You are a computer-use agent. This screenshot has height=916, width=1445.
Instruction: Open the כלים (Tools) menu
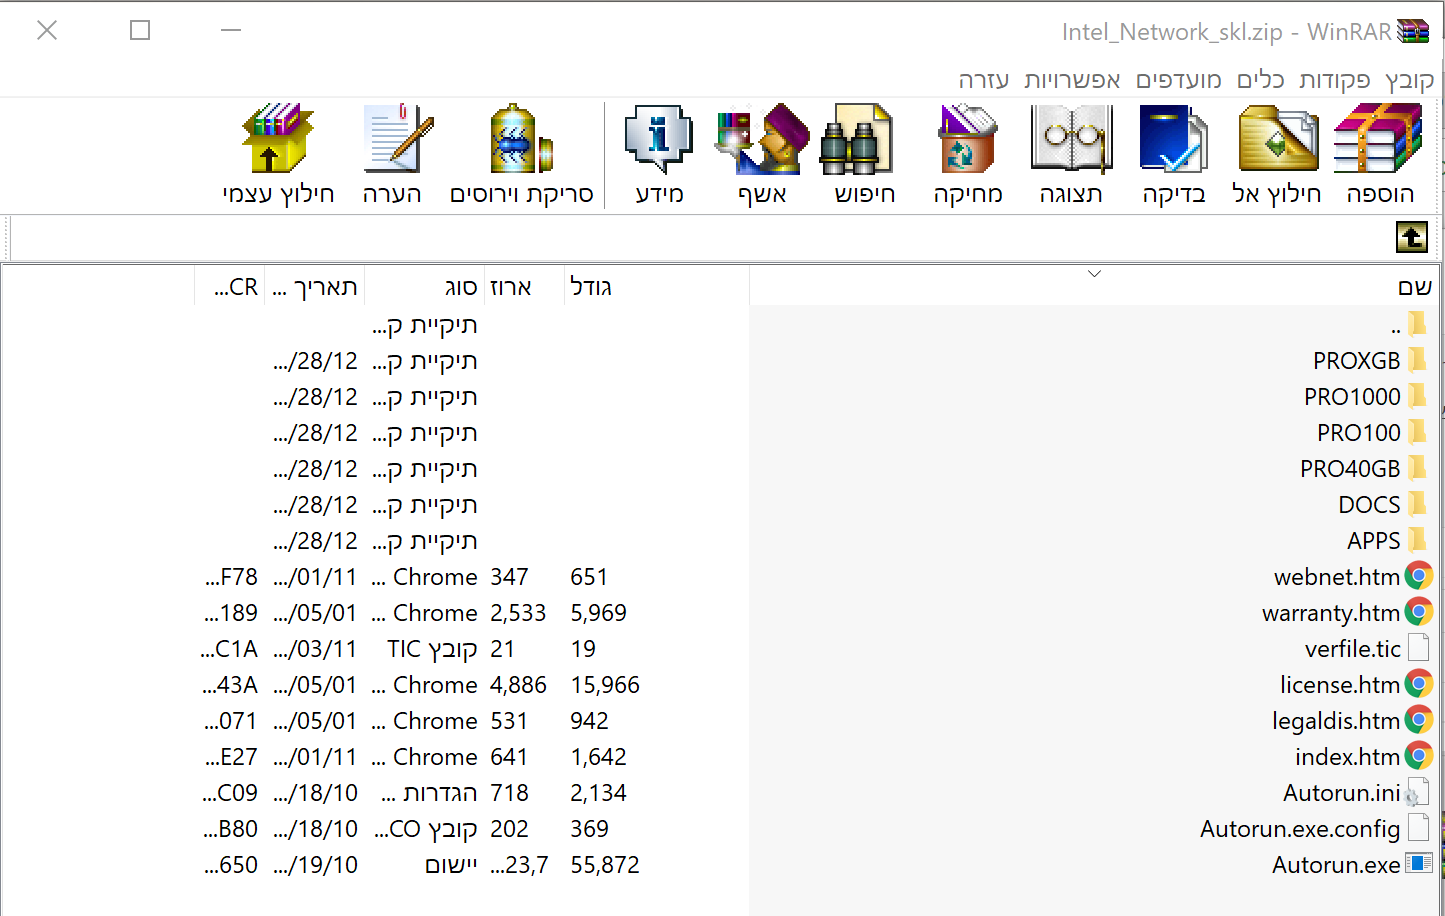pyautogui.click(x=1261, y=80)
